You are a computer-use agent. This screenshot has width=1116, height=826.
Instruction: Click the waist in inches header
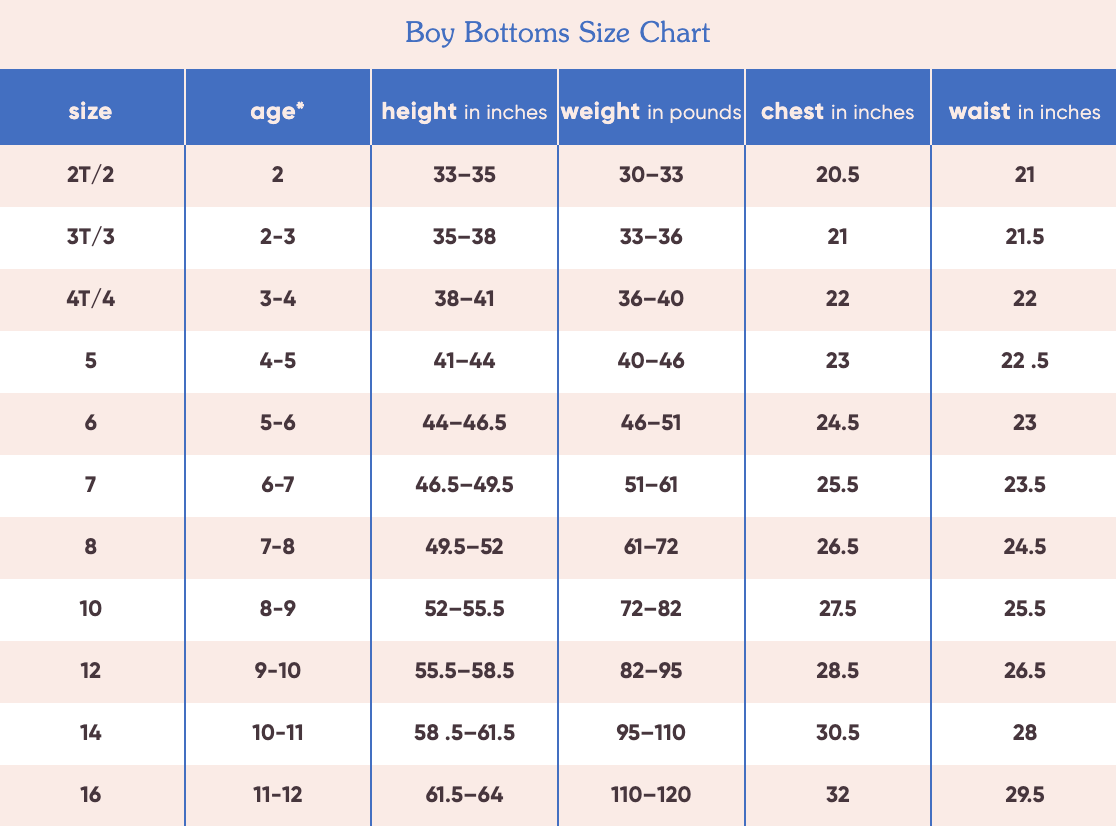[1024, 112]
